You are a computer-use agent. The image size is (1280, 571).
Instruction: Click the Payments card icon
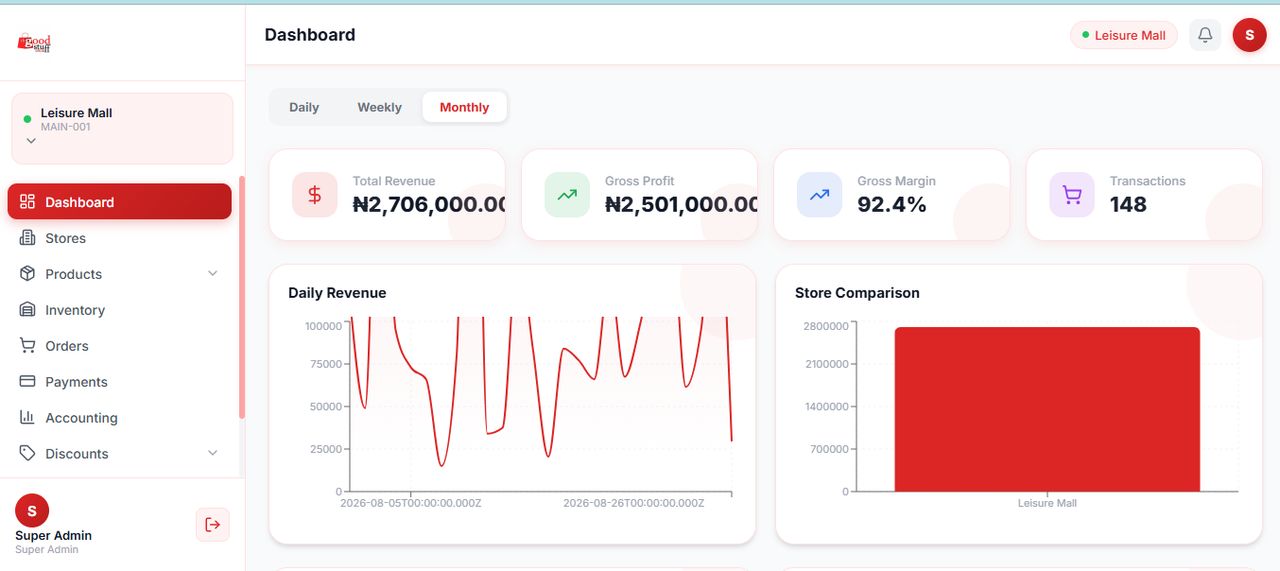point(27,381)
